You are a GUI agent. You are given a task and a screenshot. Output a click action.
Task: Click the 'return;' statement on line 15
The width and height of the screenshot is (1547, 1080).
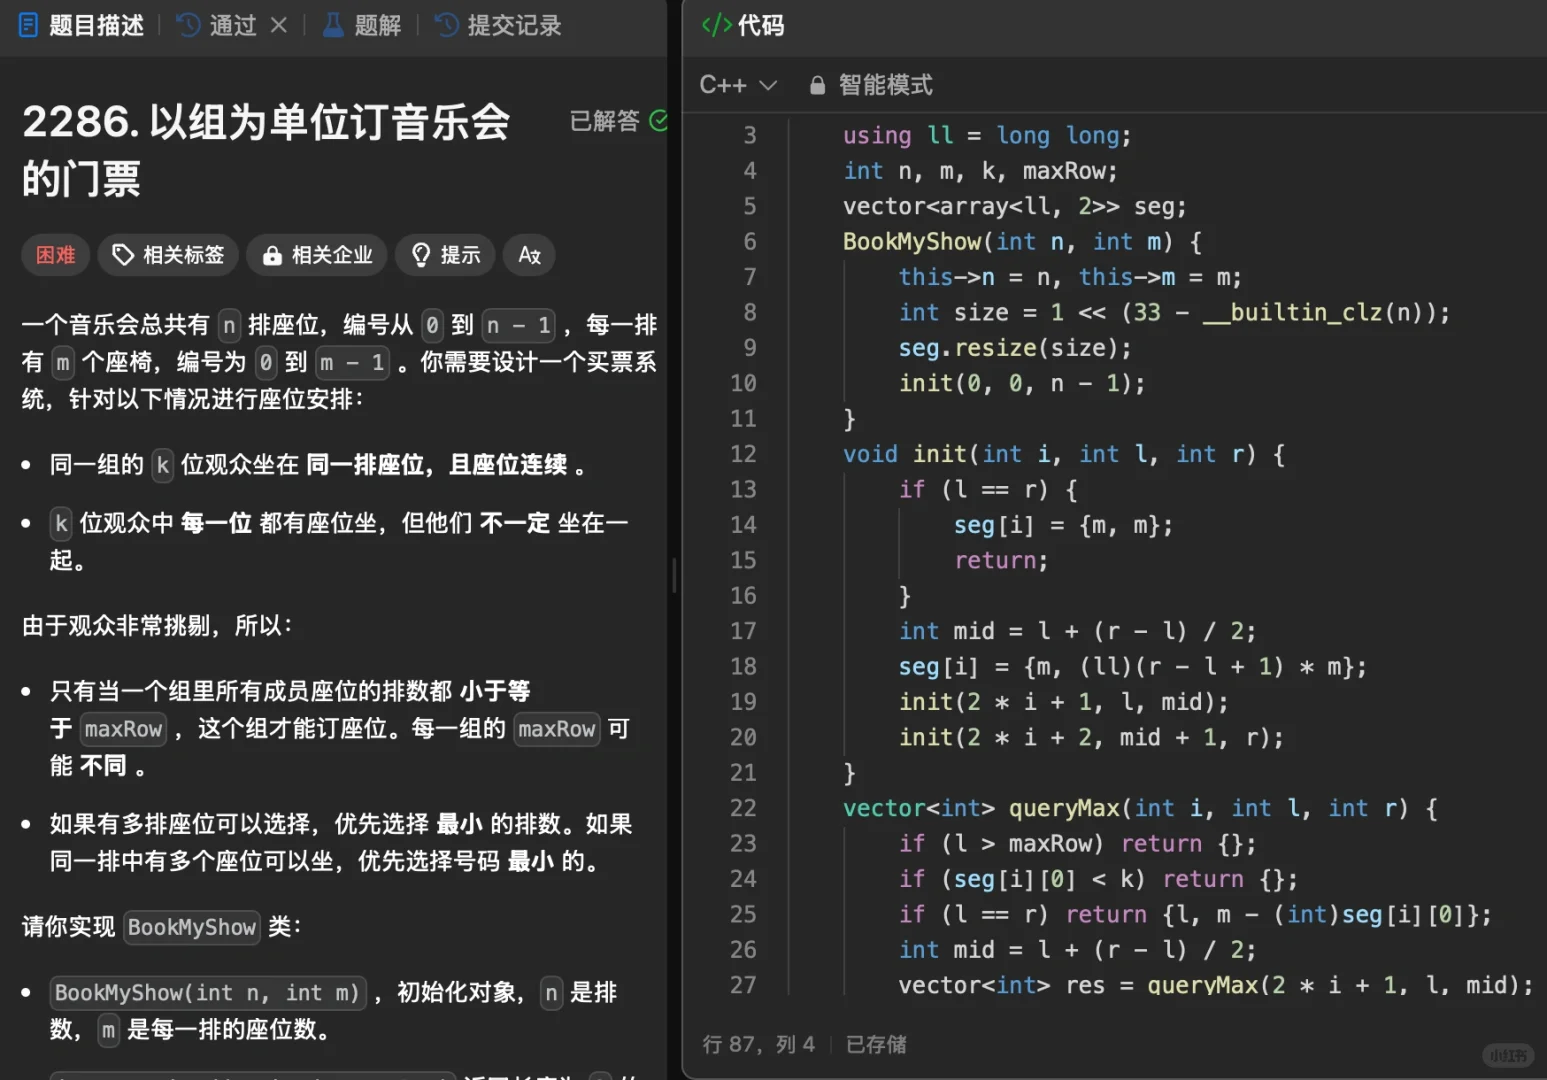[x=1000, y=560]
